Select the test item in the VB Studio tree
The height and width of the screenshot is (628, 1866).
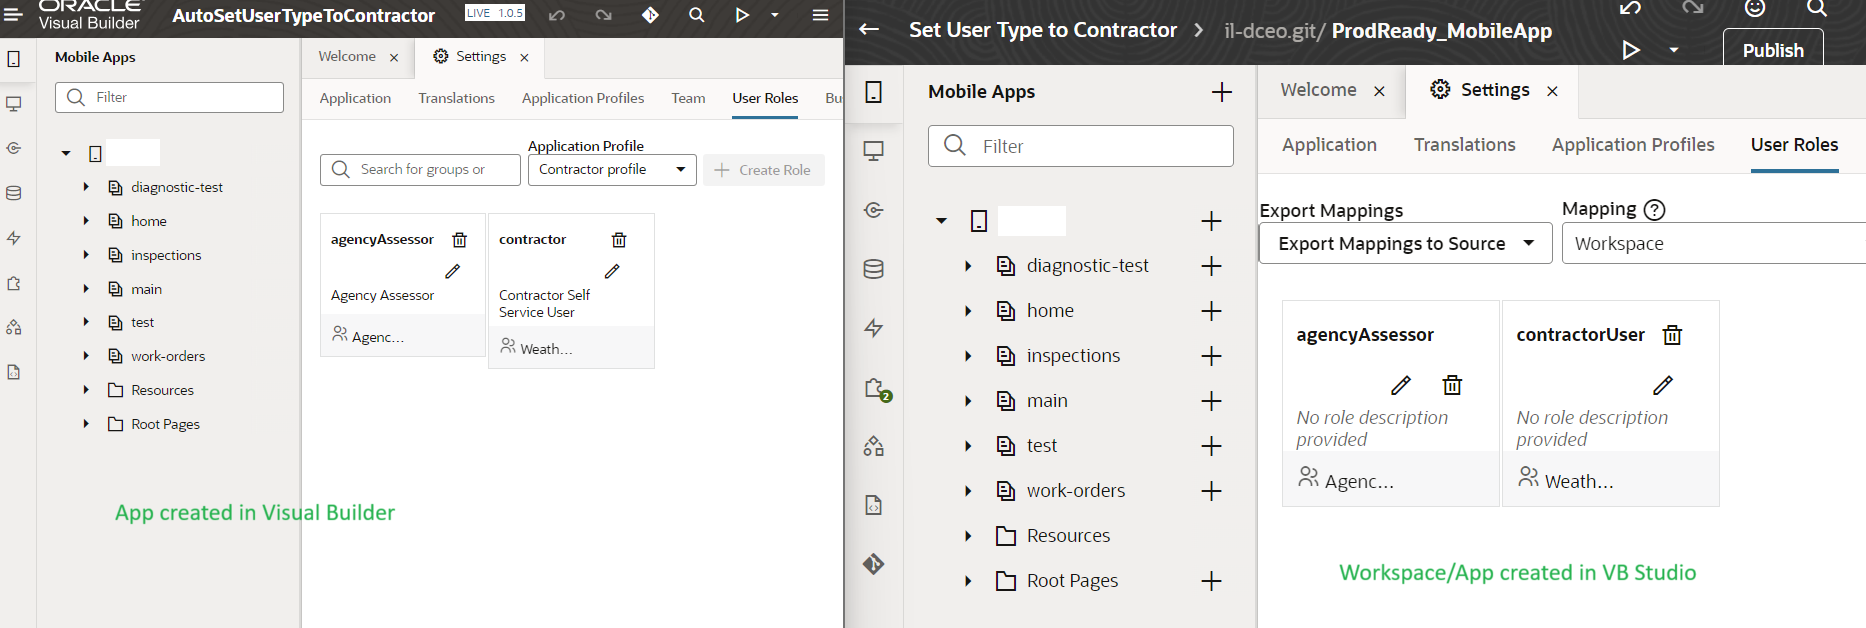coord(1041,446)
